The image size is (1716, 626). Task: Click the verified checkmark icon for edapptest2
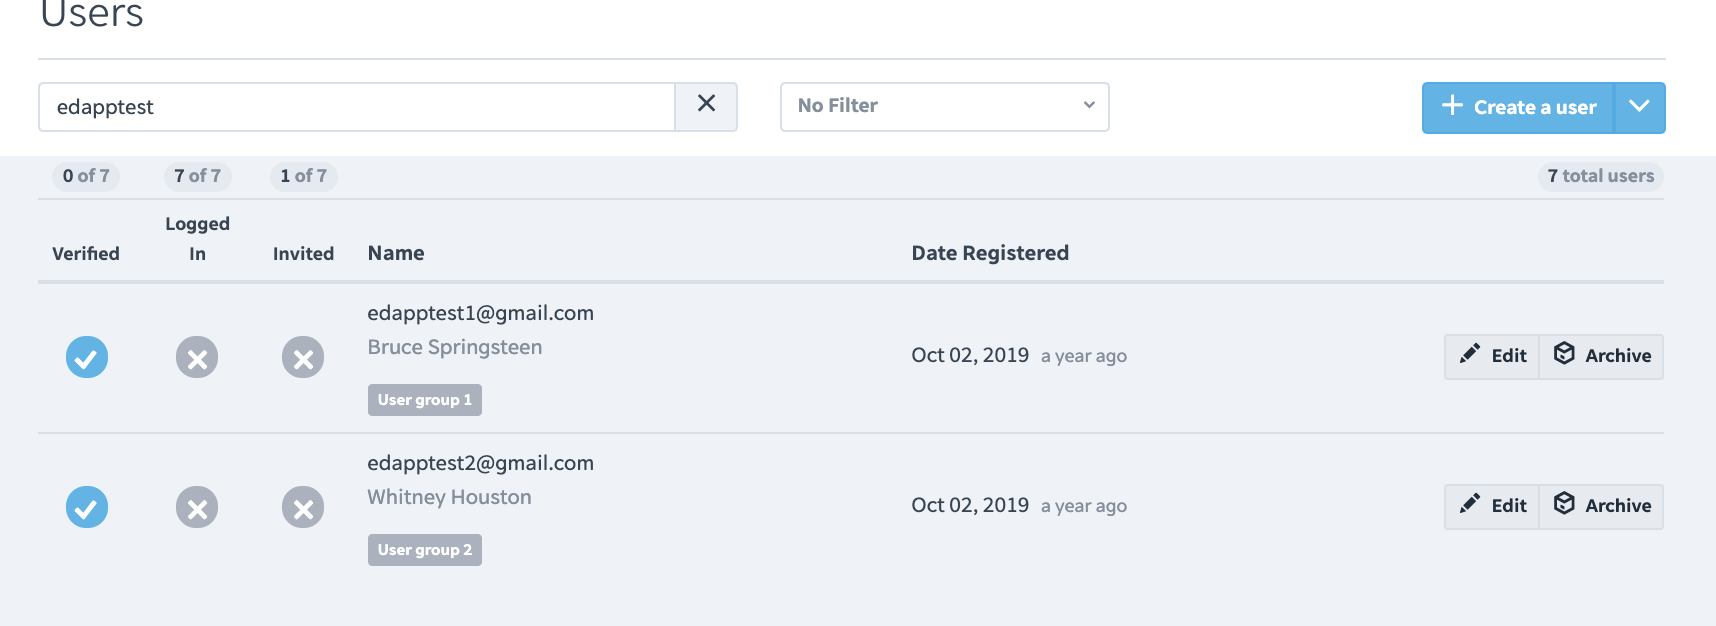click(x=87, y=507)
